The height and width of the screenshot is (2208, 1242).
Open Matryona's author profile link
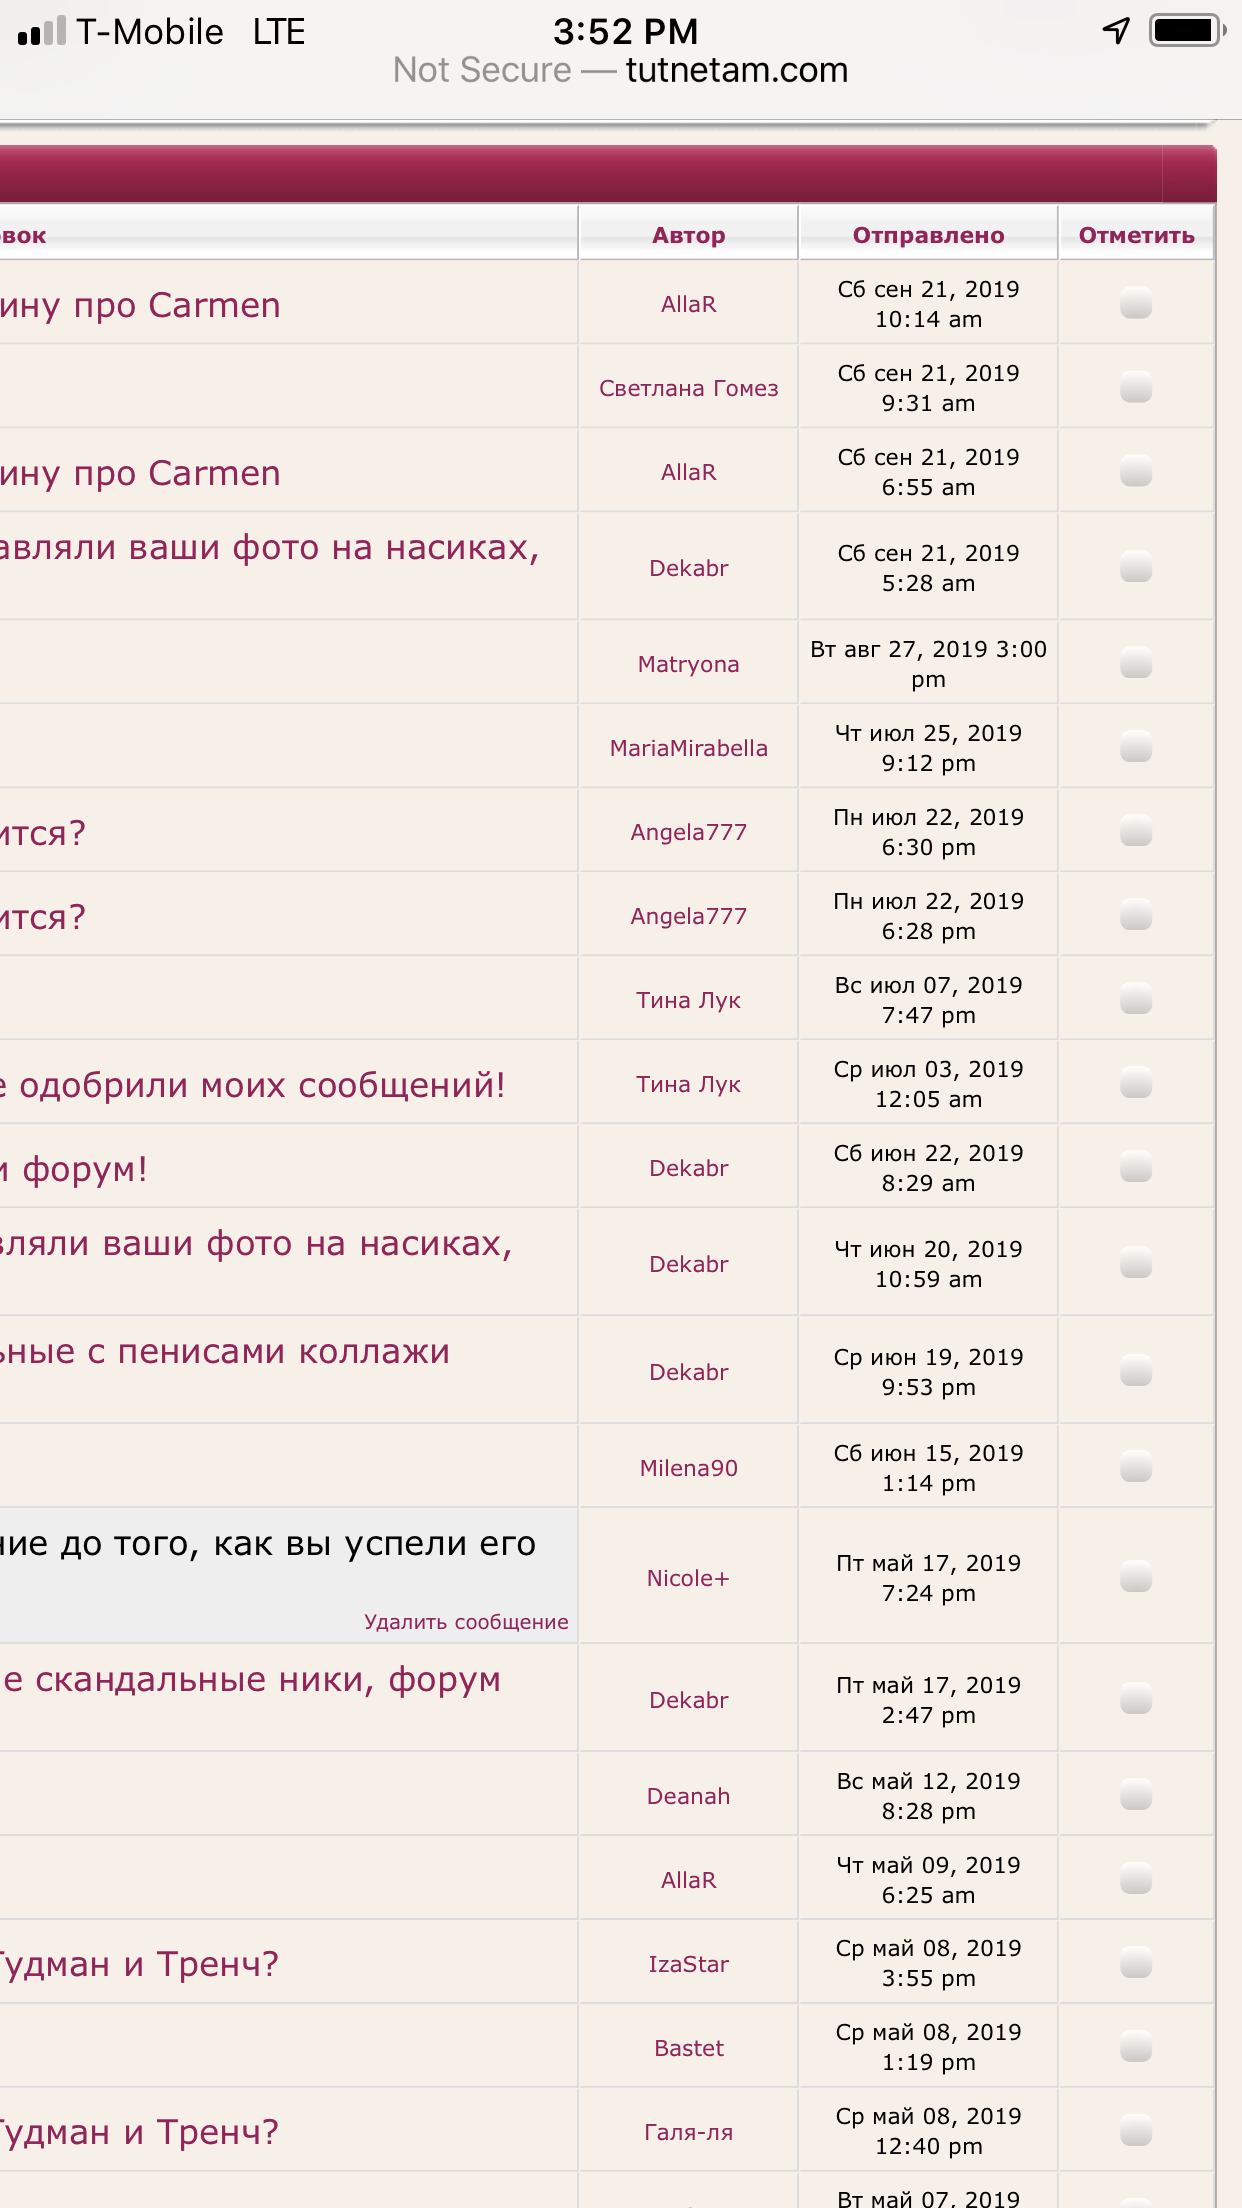[688, 664]
